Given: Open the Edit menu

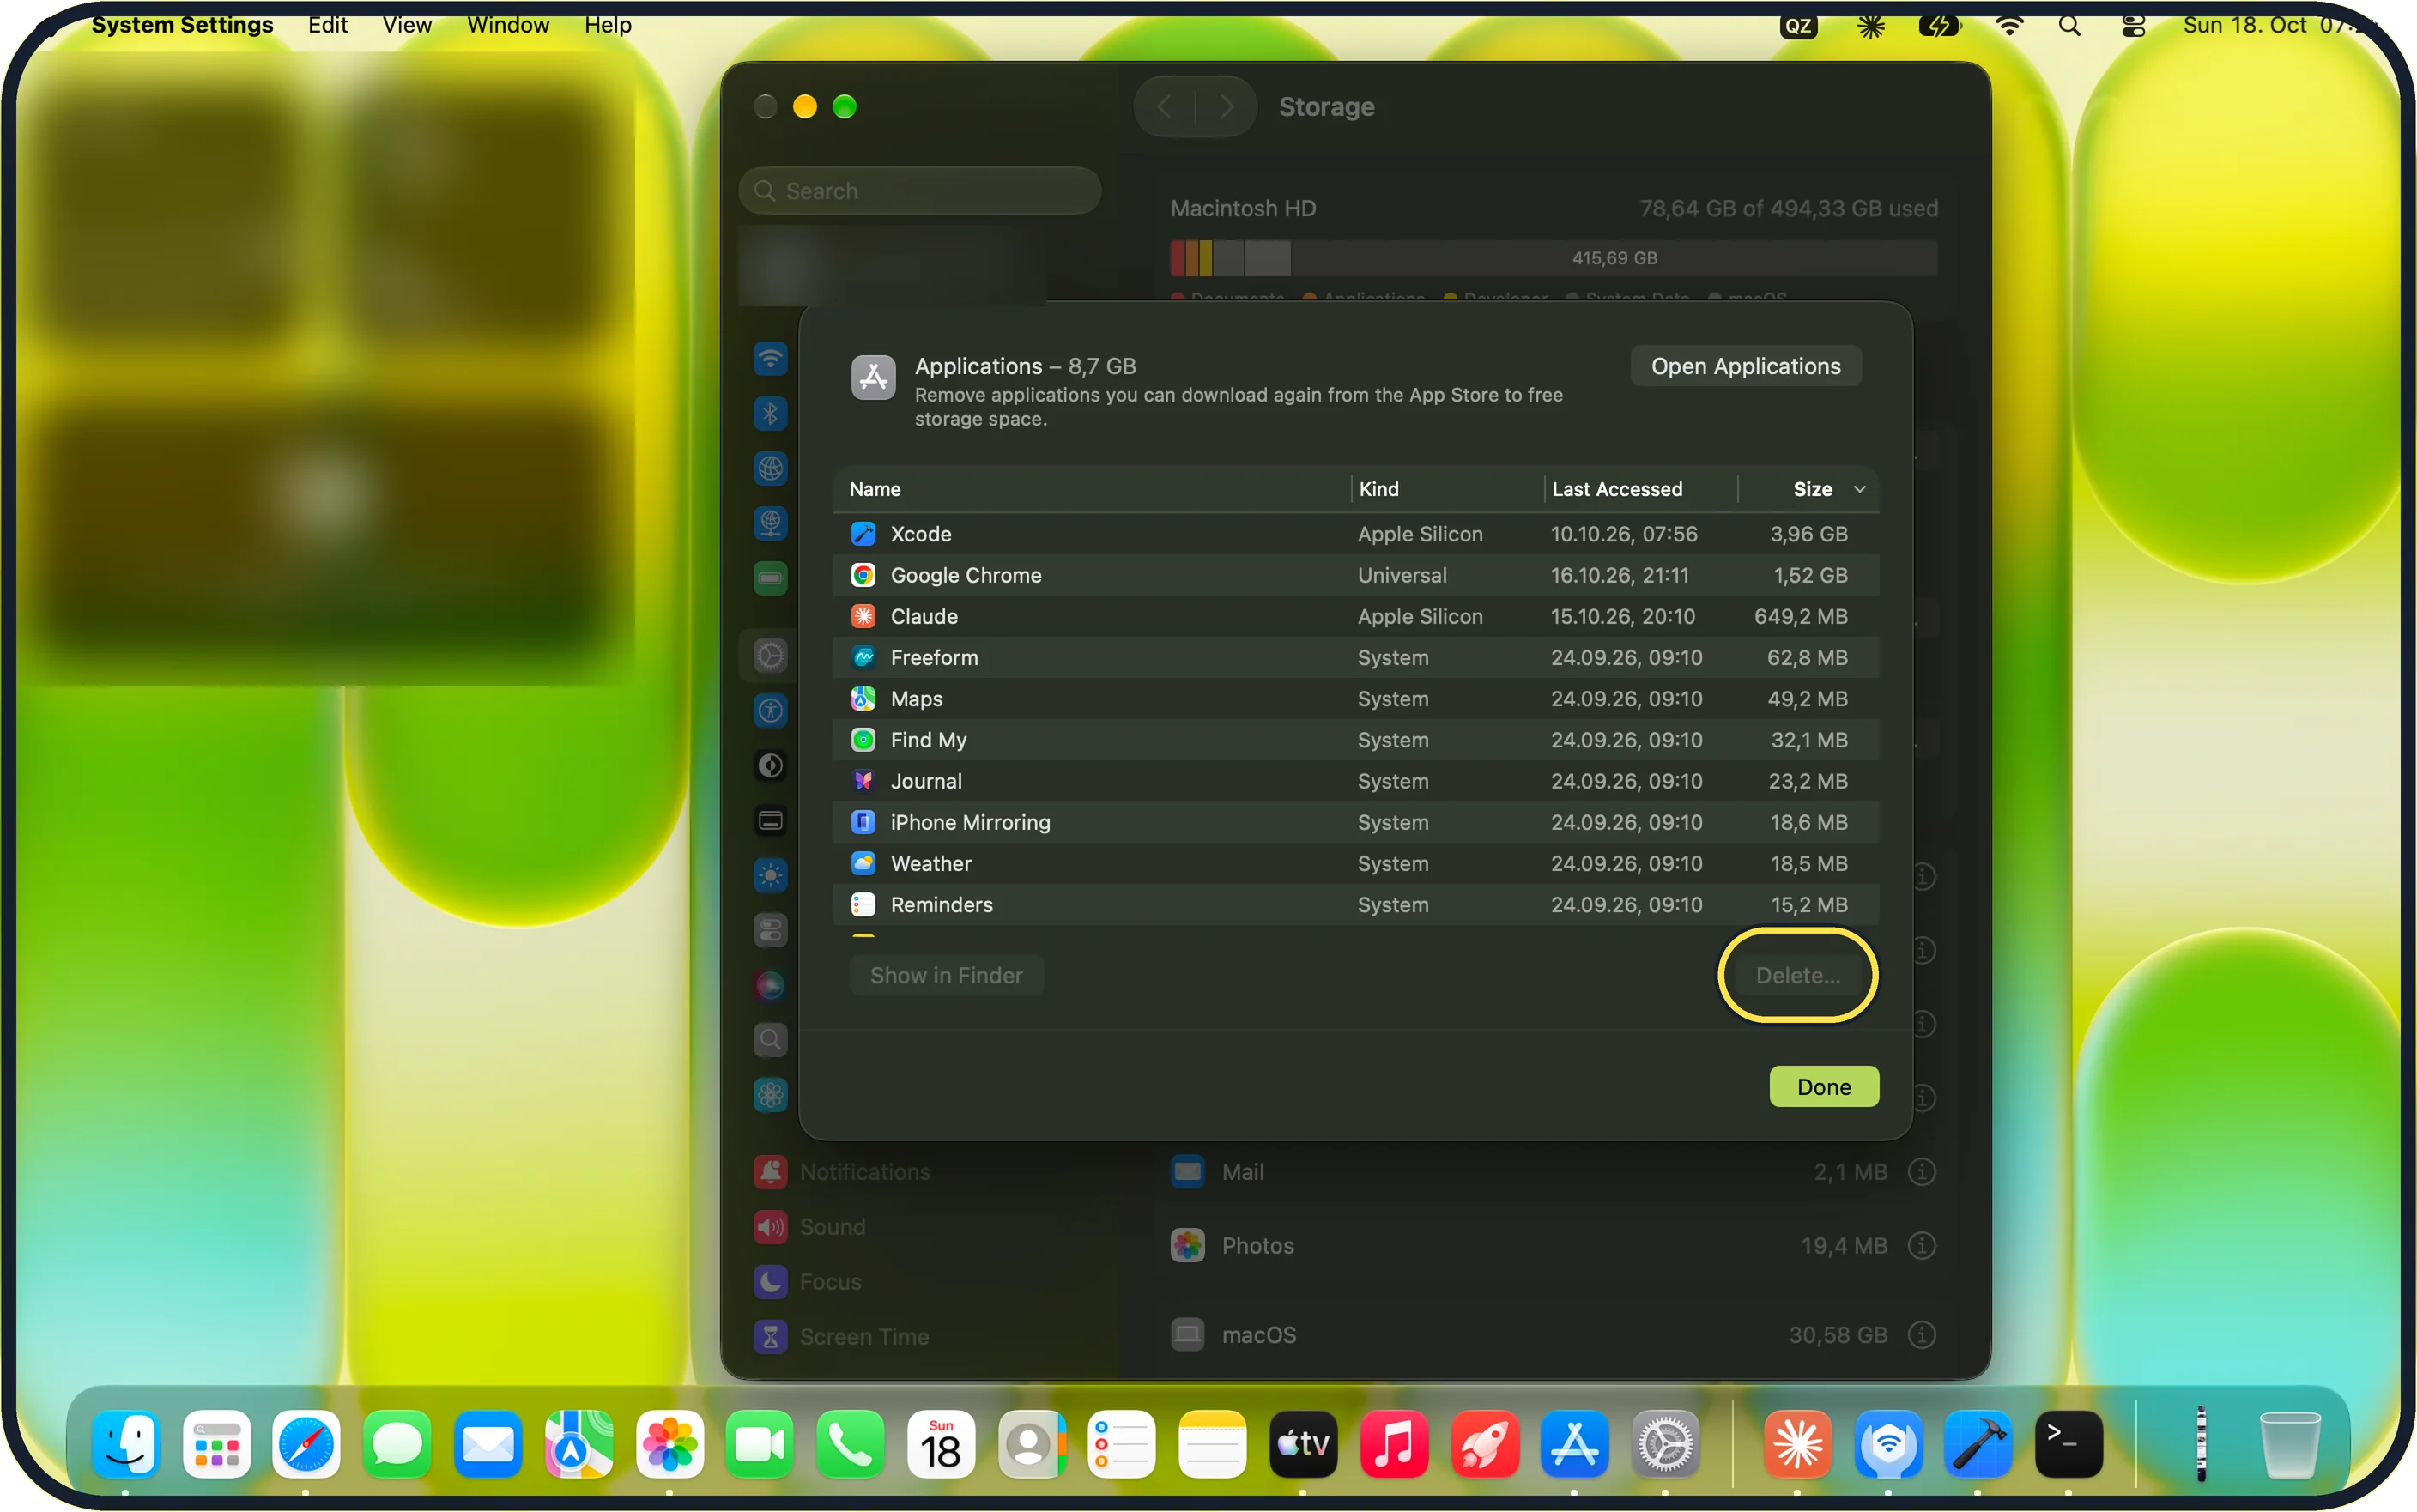Looking at the screenshot, I should 327,25.
